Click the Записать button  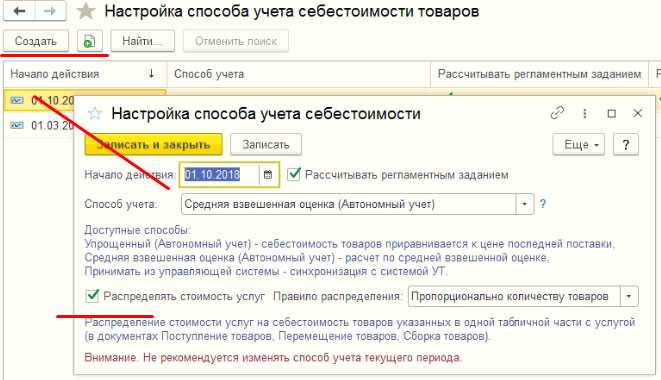266,145
